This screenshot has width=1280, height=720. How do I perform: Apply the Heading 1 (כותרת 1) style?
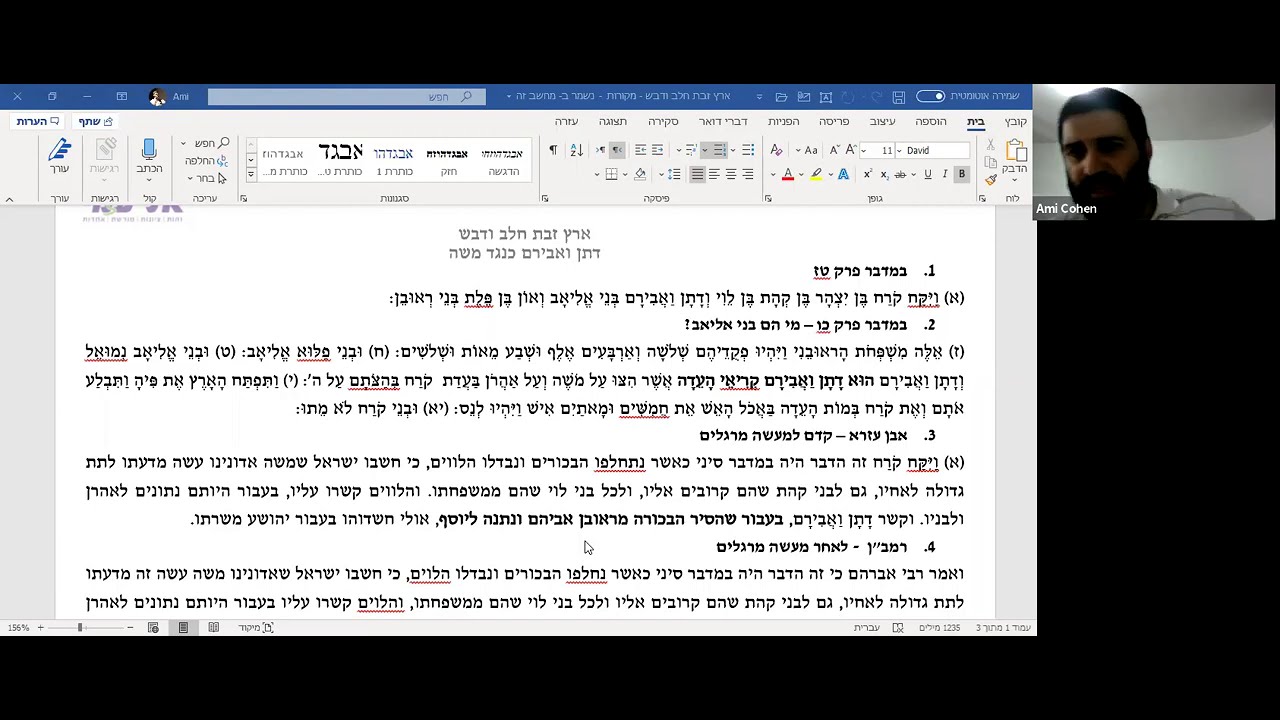[x=393, y=161]
